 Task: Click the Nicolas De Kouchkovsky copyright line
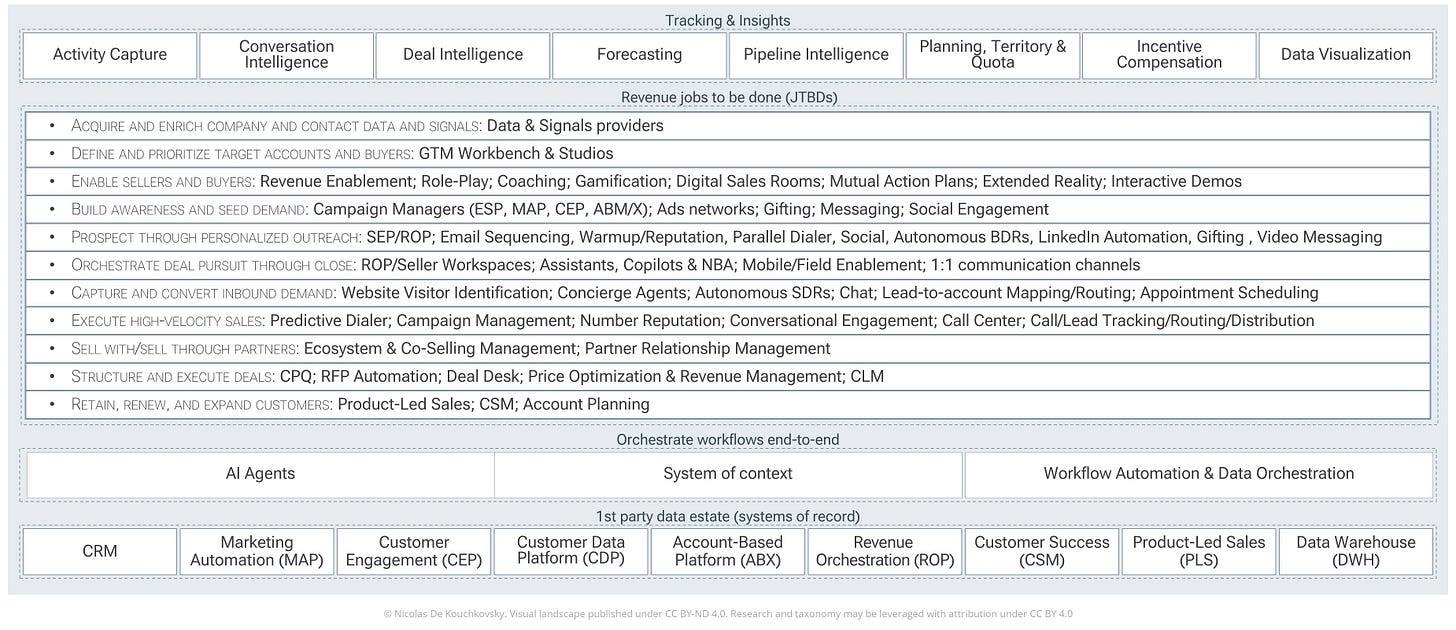click(x=728, y=614)
